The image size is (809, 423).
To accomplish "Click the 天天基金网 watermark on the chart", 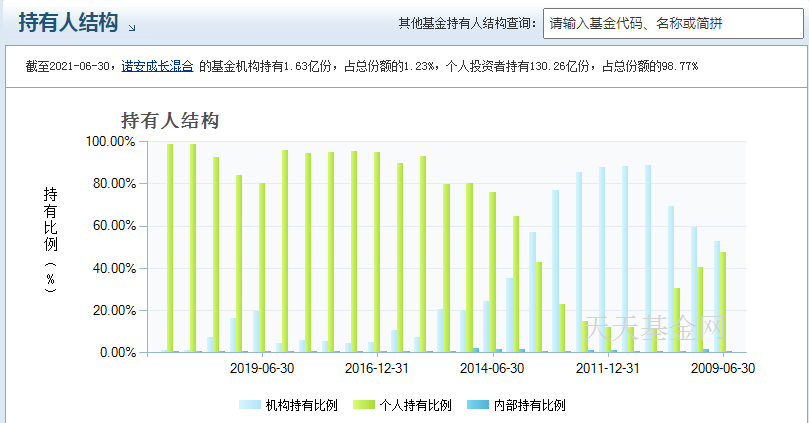I will [655, 327].
